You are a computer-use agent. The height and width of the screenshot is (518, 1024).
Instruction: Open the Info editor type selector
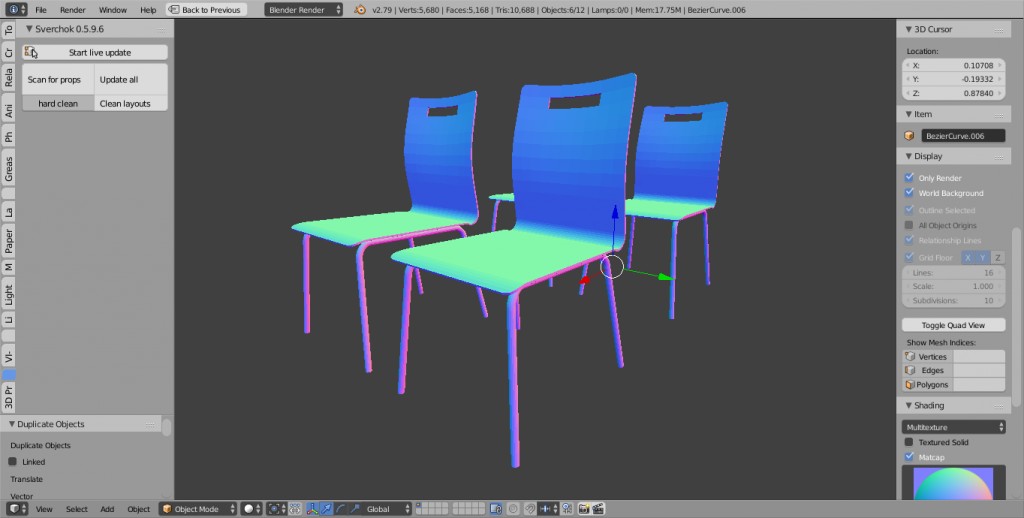(x=16, y=10)
